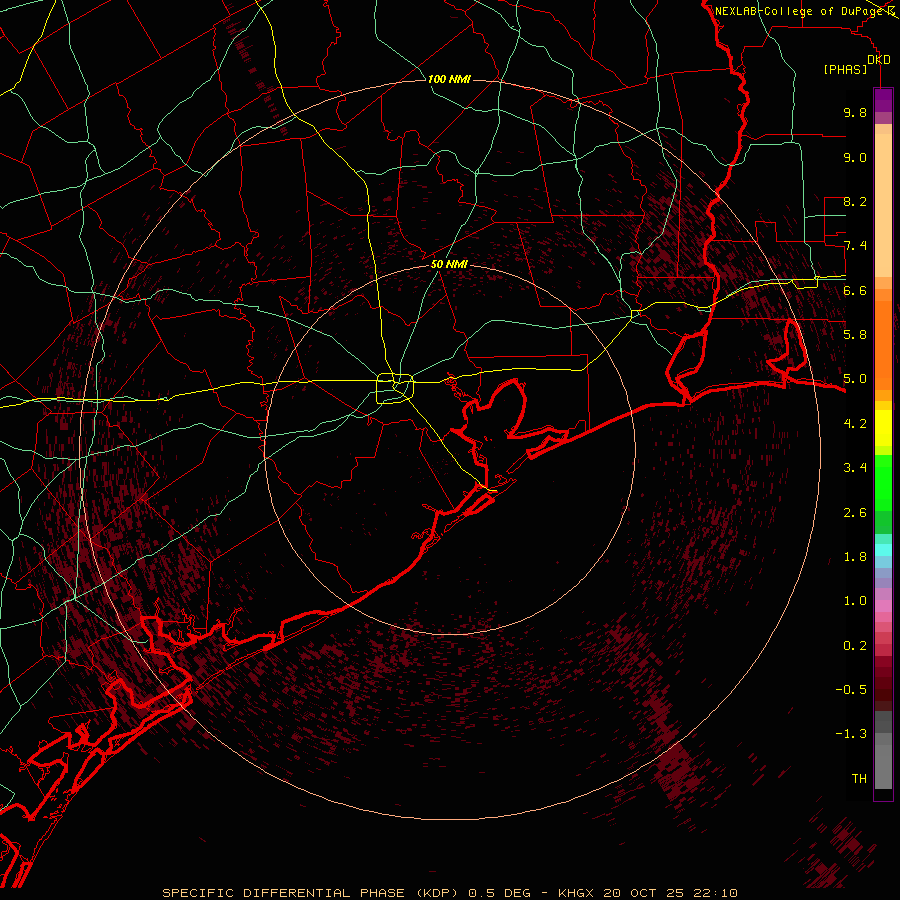Click the 6.6 legend value
Screen dimensions: 900x900
click(855, 290)
